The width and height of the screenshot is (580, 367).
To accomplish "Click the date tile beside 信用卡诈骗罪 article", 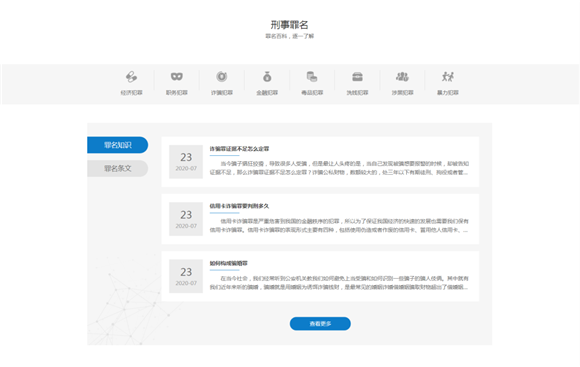I will [x=186, y=219].
